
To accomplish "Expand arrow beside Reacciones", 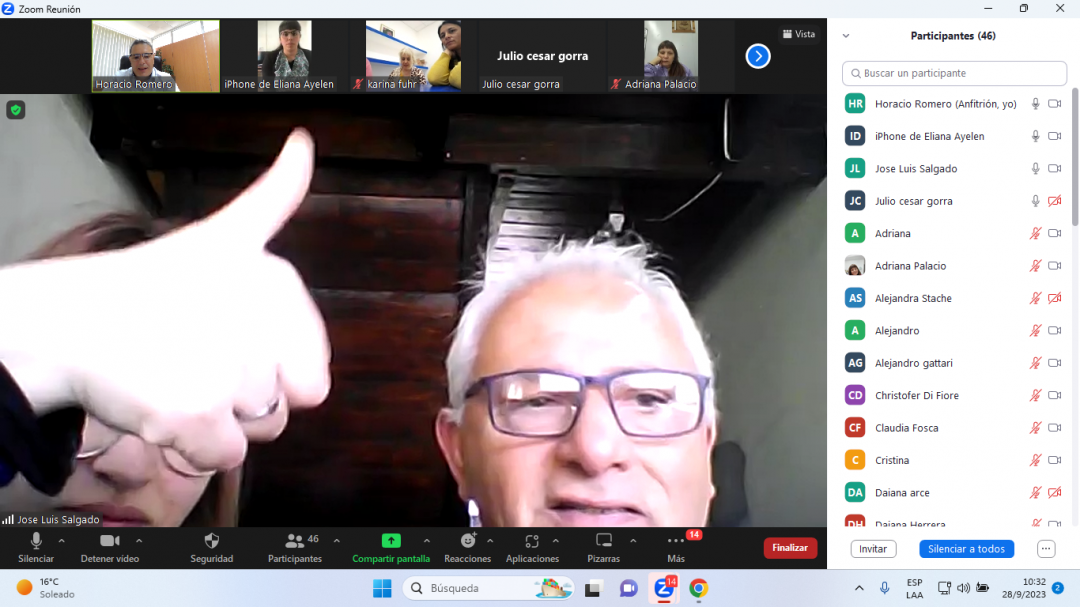I will (x=490, y=541).
